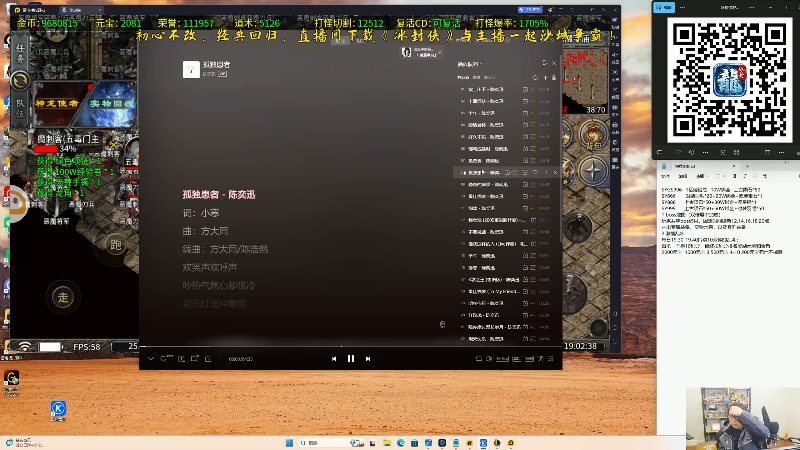Click the 孤独患者 - 陈奕迅 lyrics heading
This screenshot has width=800, height=450.
pos(219,194)
